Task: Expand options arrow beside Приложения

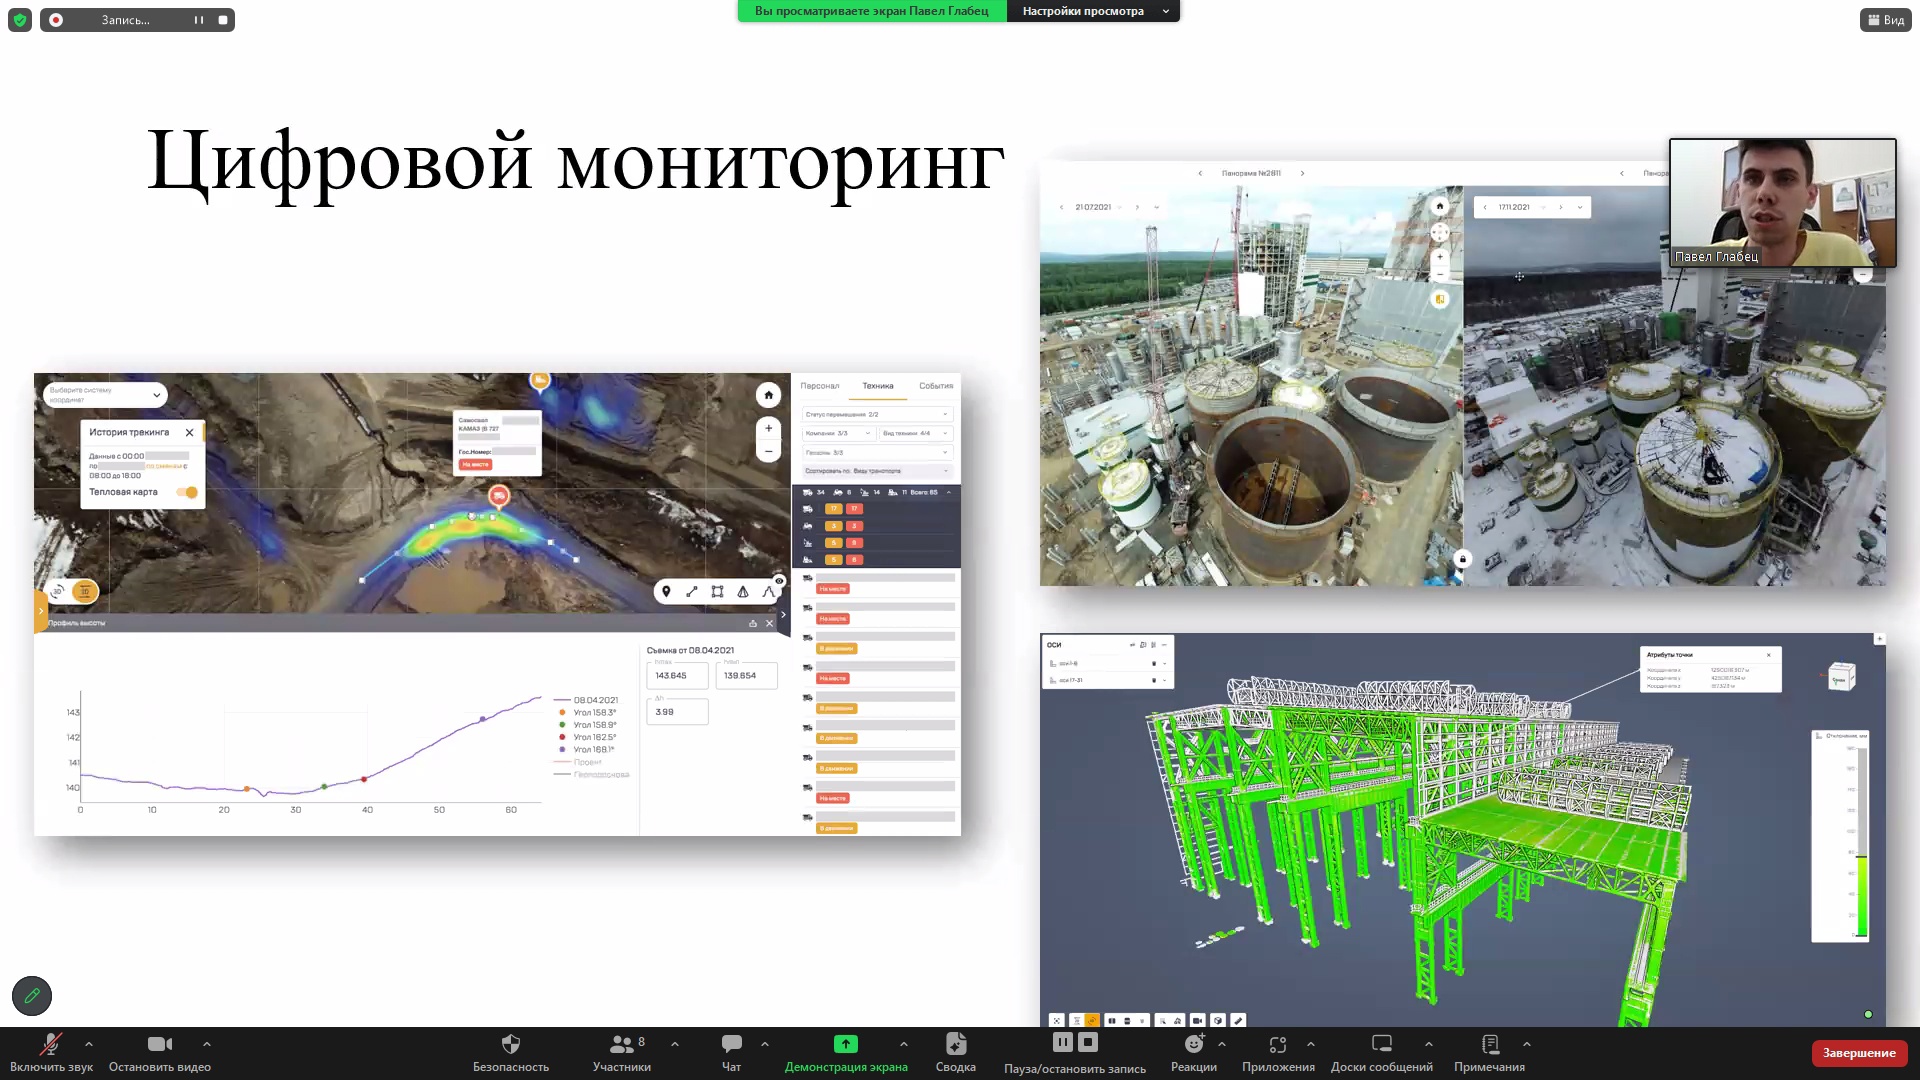Action: coord(1311,1044)
